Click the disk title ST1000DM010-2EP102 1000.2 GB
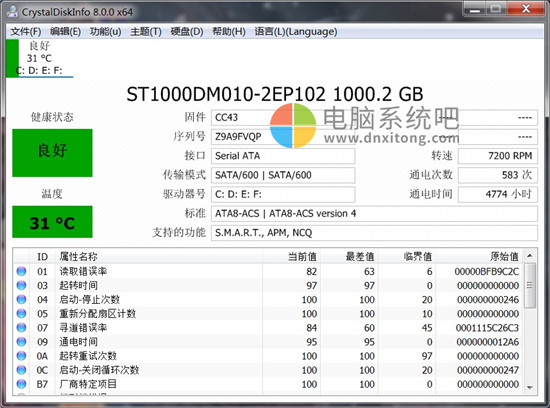Screen dimensions: 550x408 click(275, 94)
